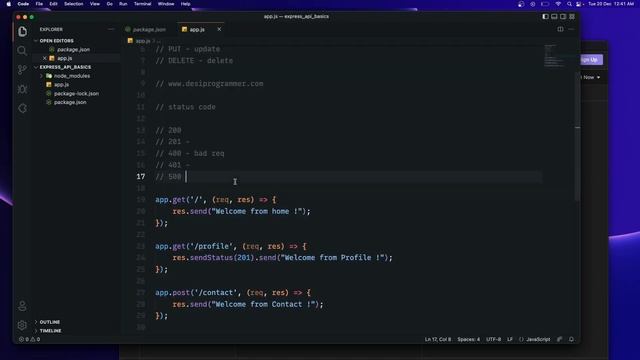Open the Edit menu
Viewport: 640px width, 360px height.
pos(53,4)
